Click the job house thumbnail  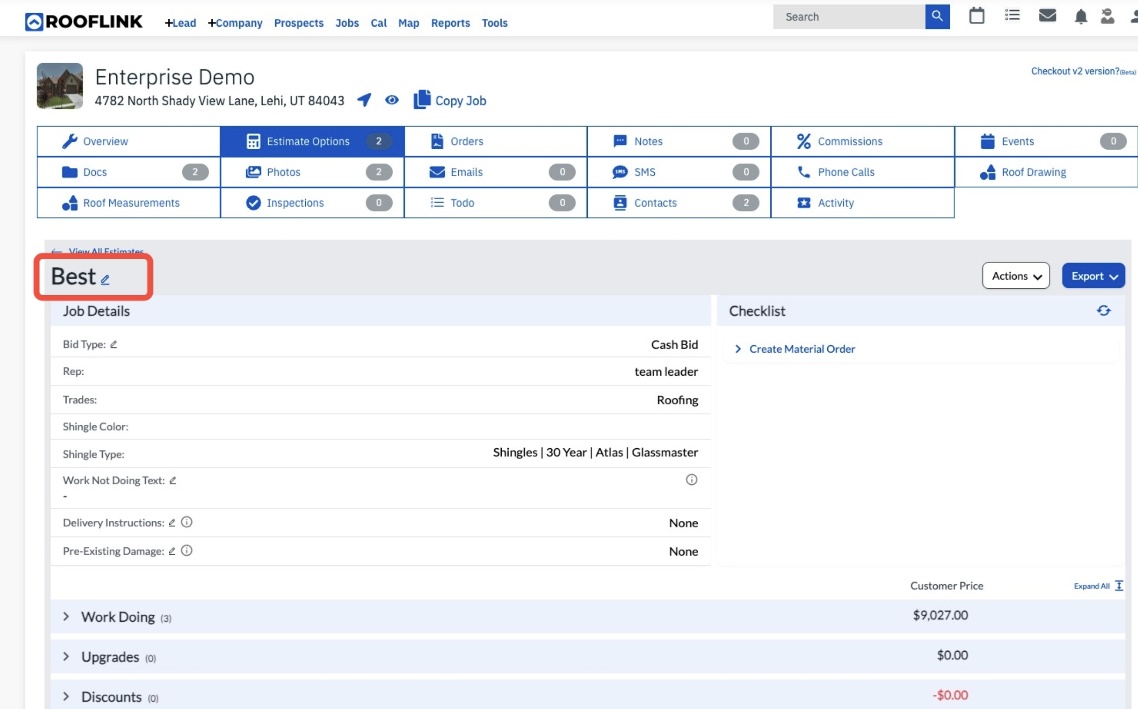tap(60, 86)
